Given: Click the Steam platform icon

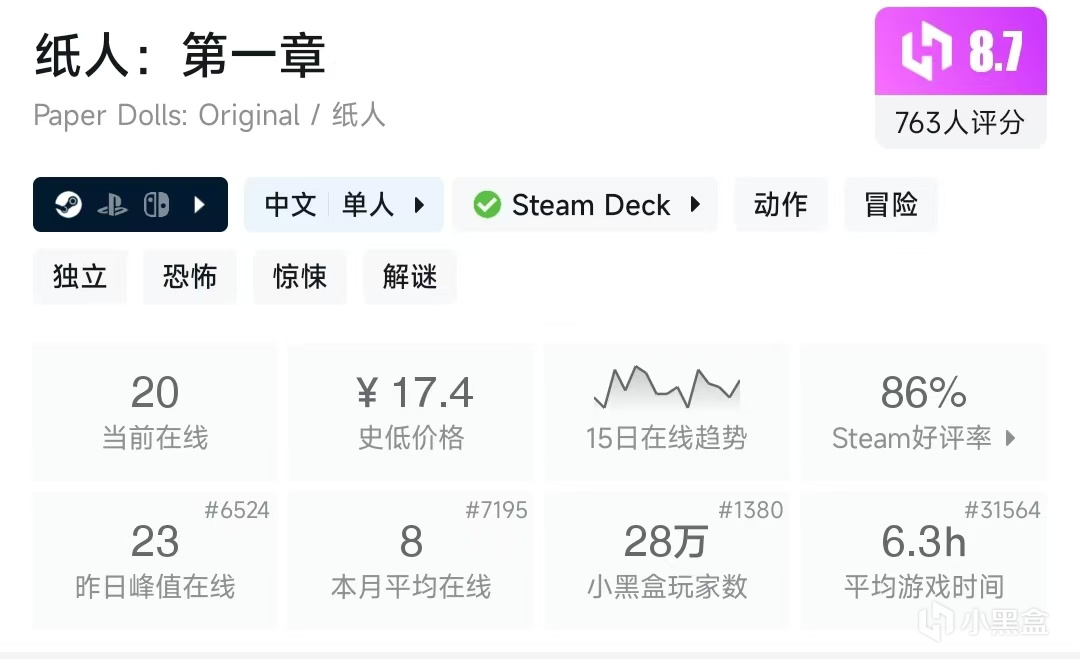Looking at the screenshot, I should [x=69, y=205].
